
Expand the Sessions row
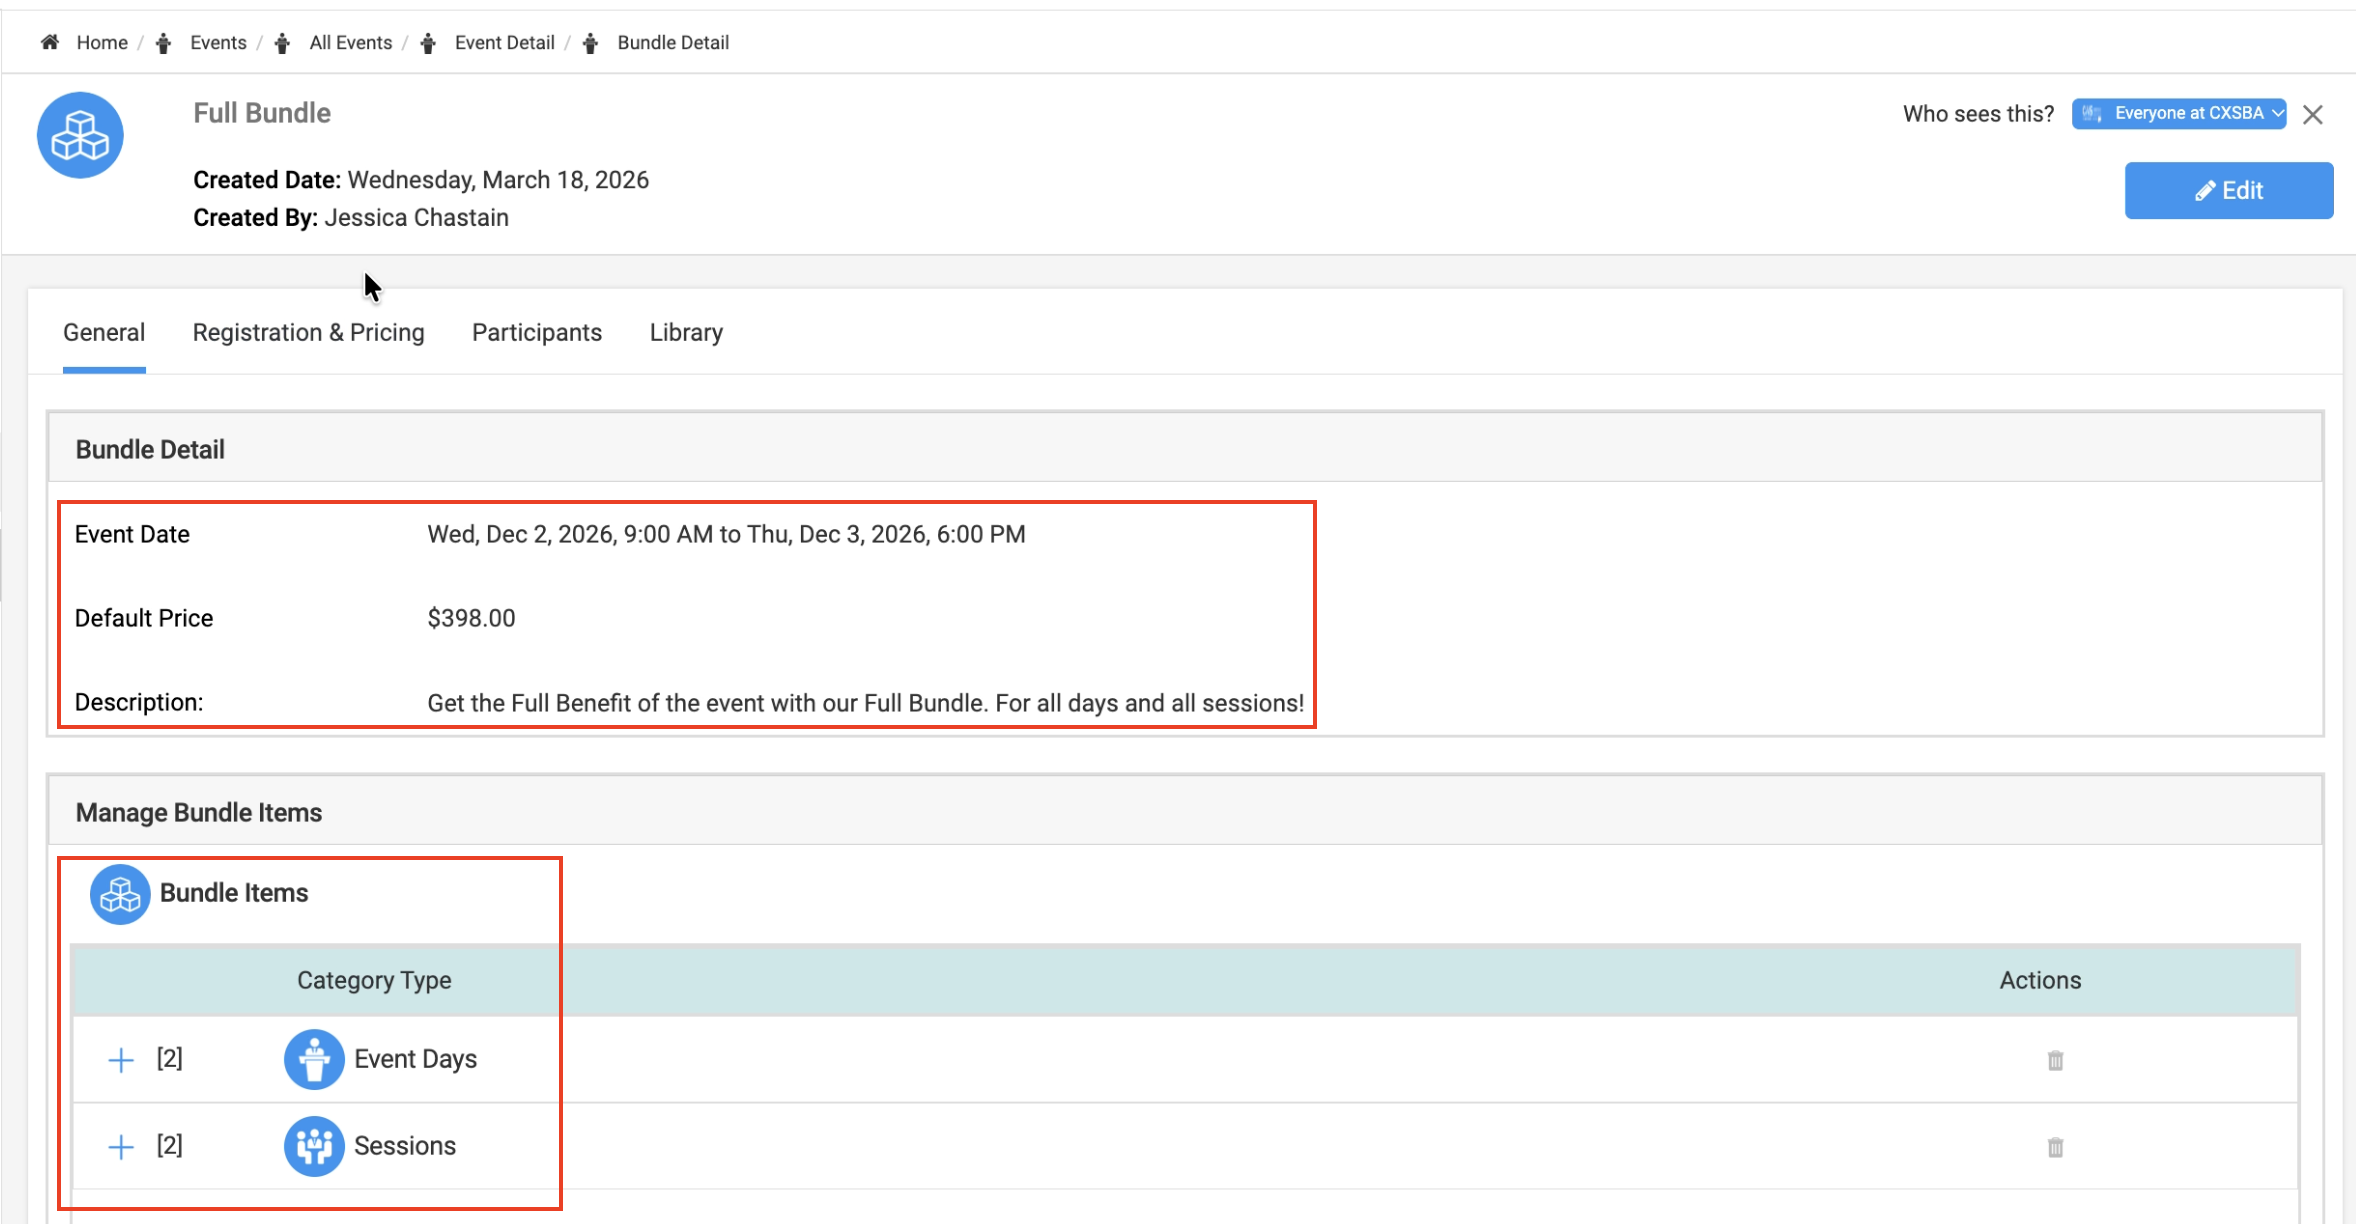pos(121,1147)
